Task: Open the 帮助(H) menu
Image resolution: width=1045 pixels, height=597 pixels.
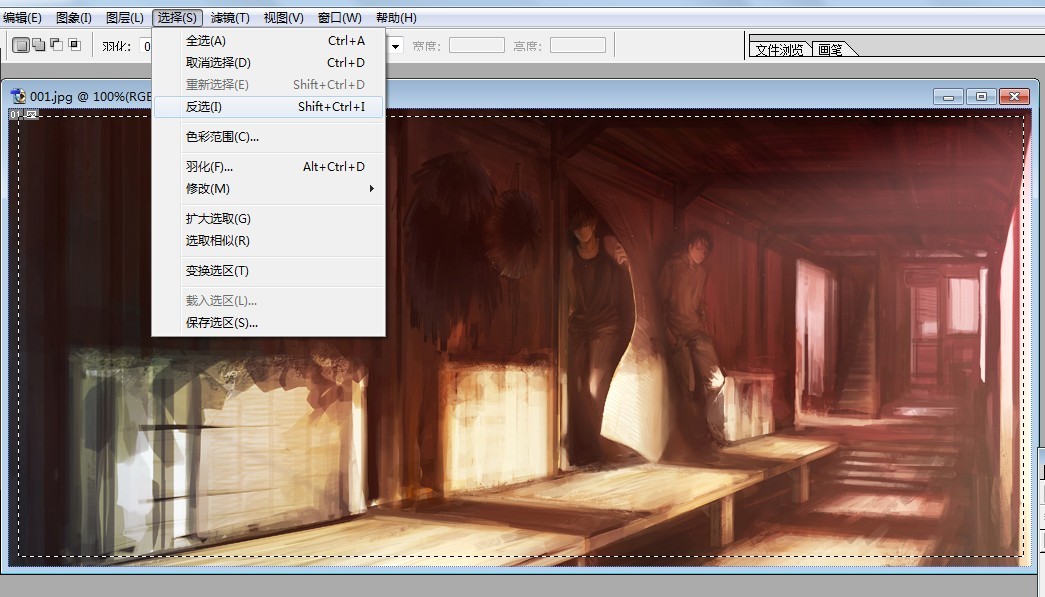Action: pos(396,18)
